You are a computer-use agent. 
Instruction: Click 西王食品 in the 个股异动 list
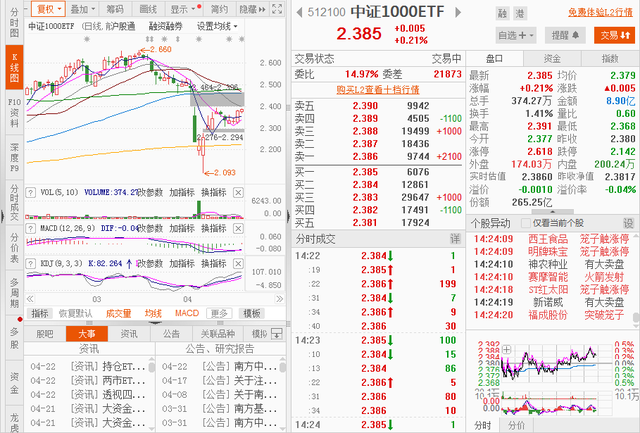(x=548, y=239)
